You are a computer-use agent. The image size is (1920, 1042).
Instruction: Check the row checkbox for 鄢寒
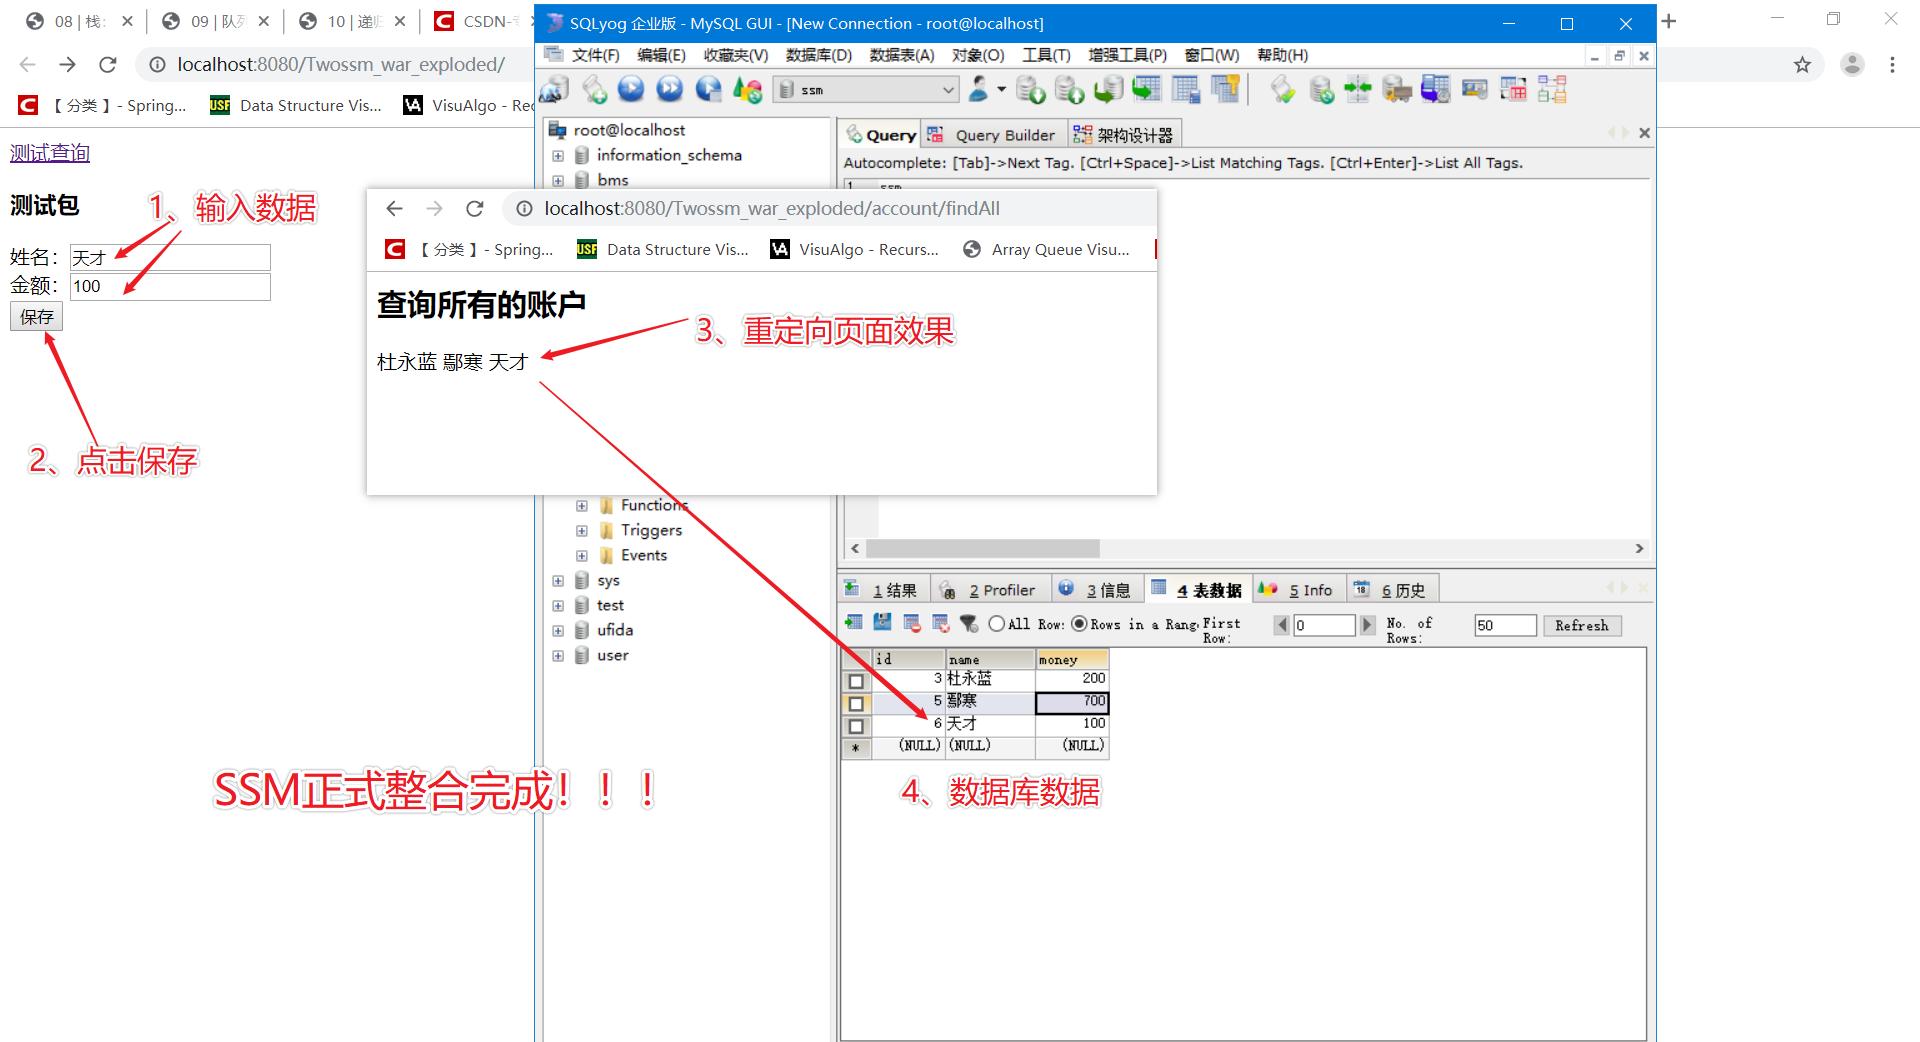(x=856, y=703)
